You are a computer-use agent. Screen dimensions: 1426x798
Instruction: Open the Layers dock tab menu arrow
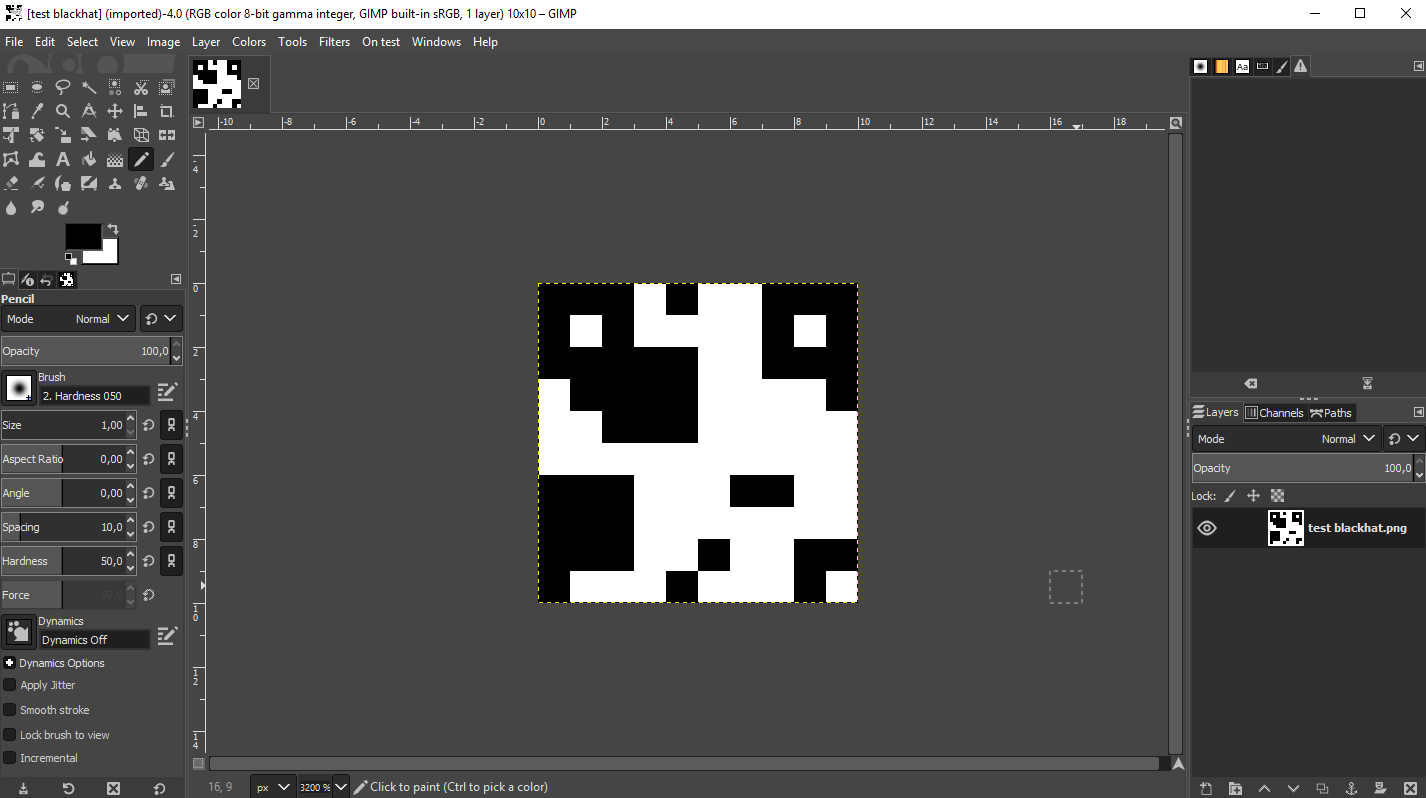(1418, 412)
